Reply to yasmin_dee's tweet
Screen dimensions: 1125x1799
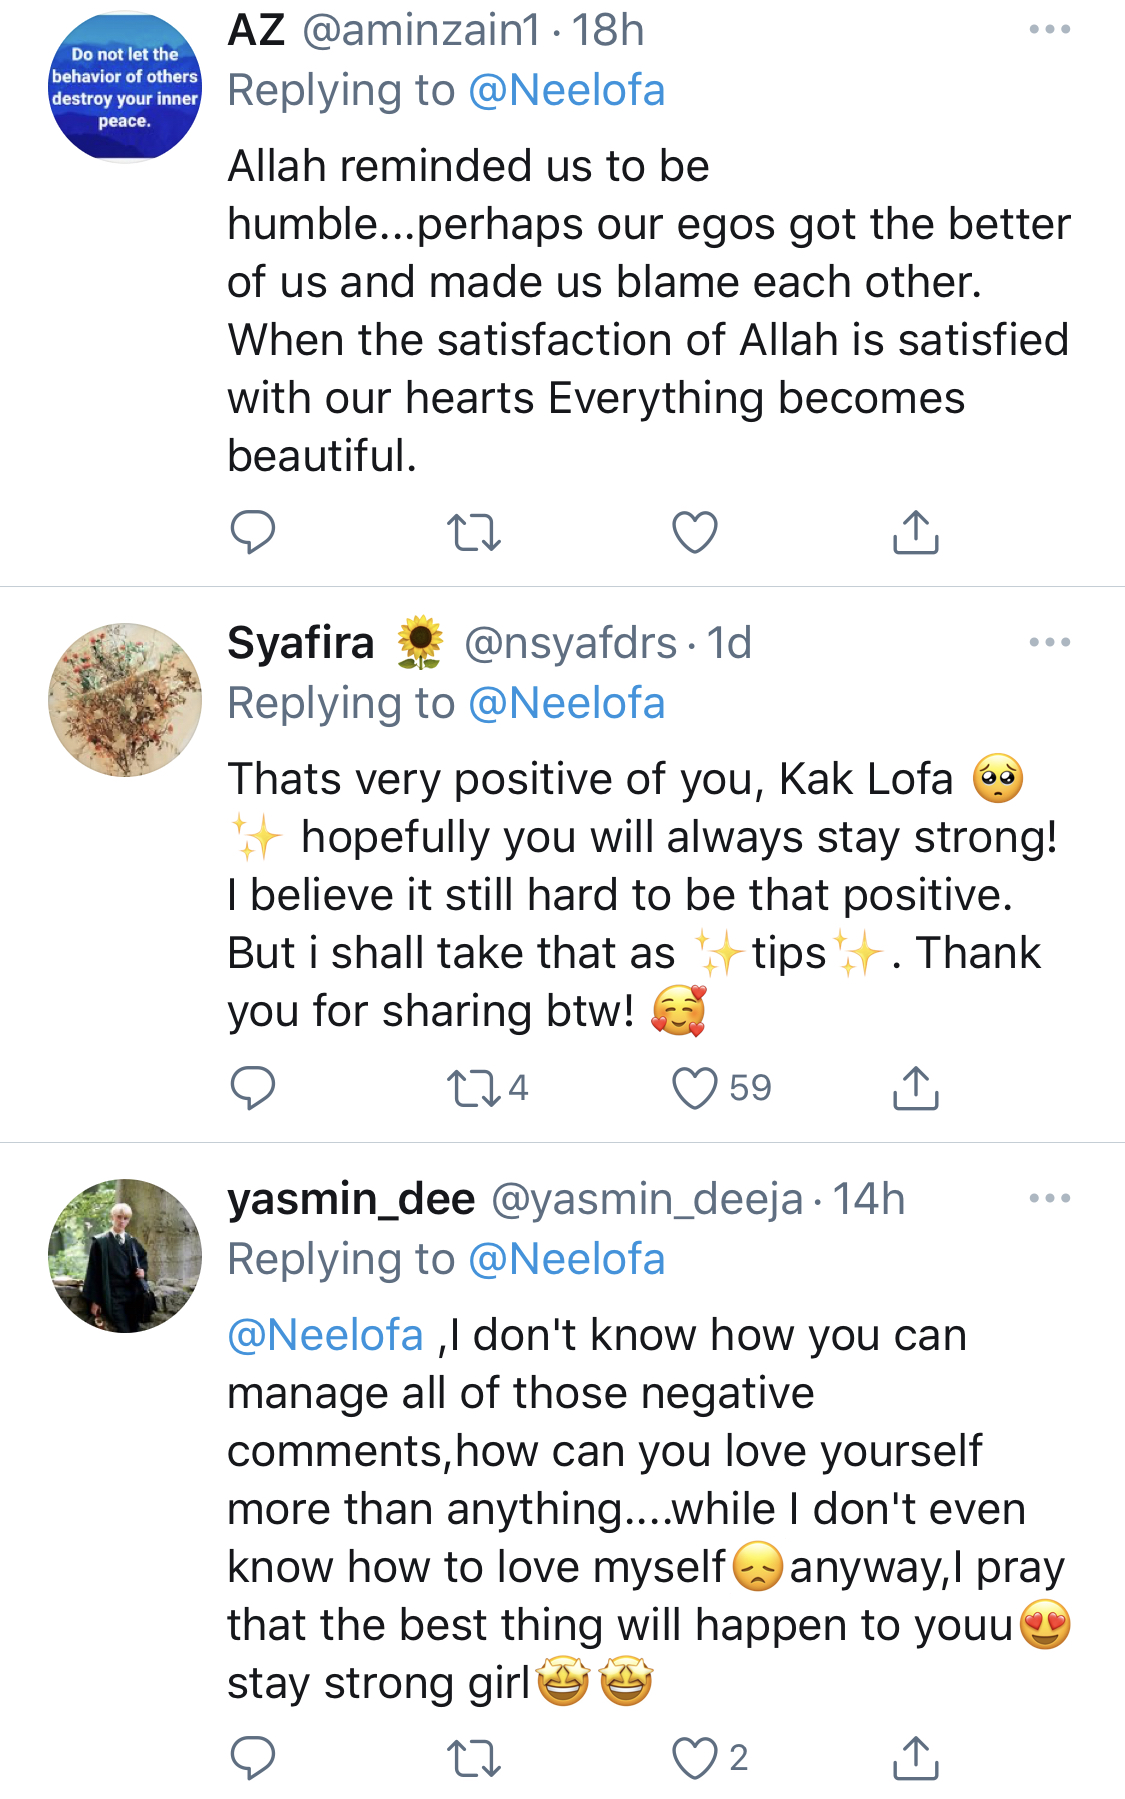tap(252, 1758)
